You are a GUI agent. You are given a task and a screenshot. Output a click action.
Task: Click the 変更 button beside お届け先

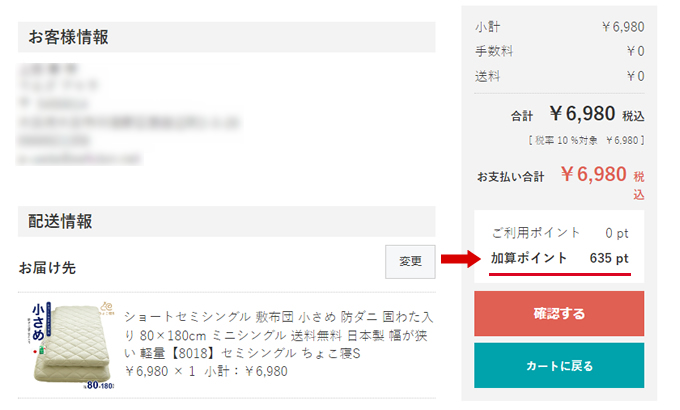click(x=410, y=261)
